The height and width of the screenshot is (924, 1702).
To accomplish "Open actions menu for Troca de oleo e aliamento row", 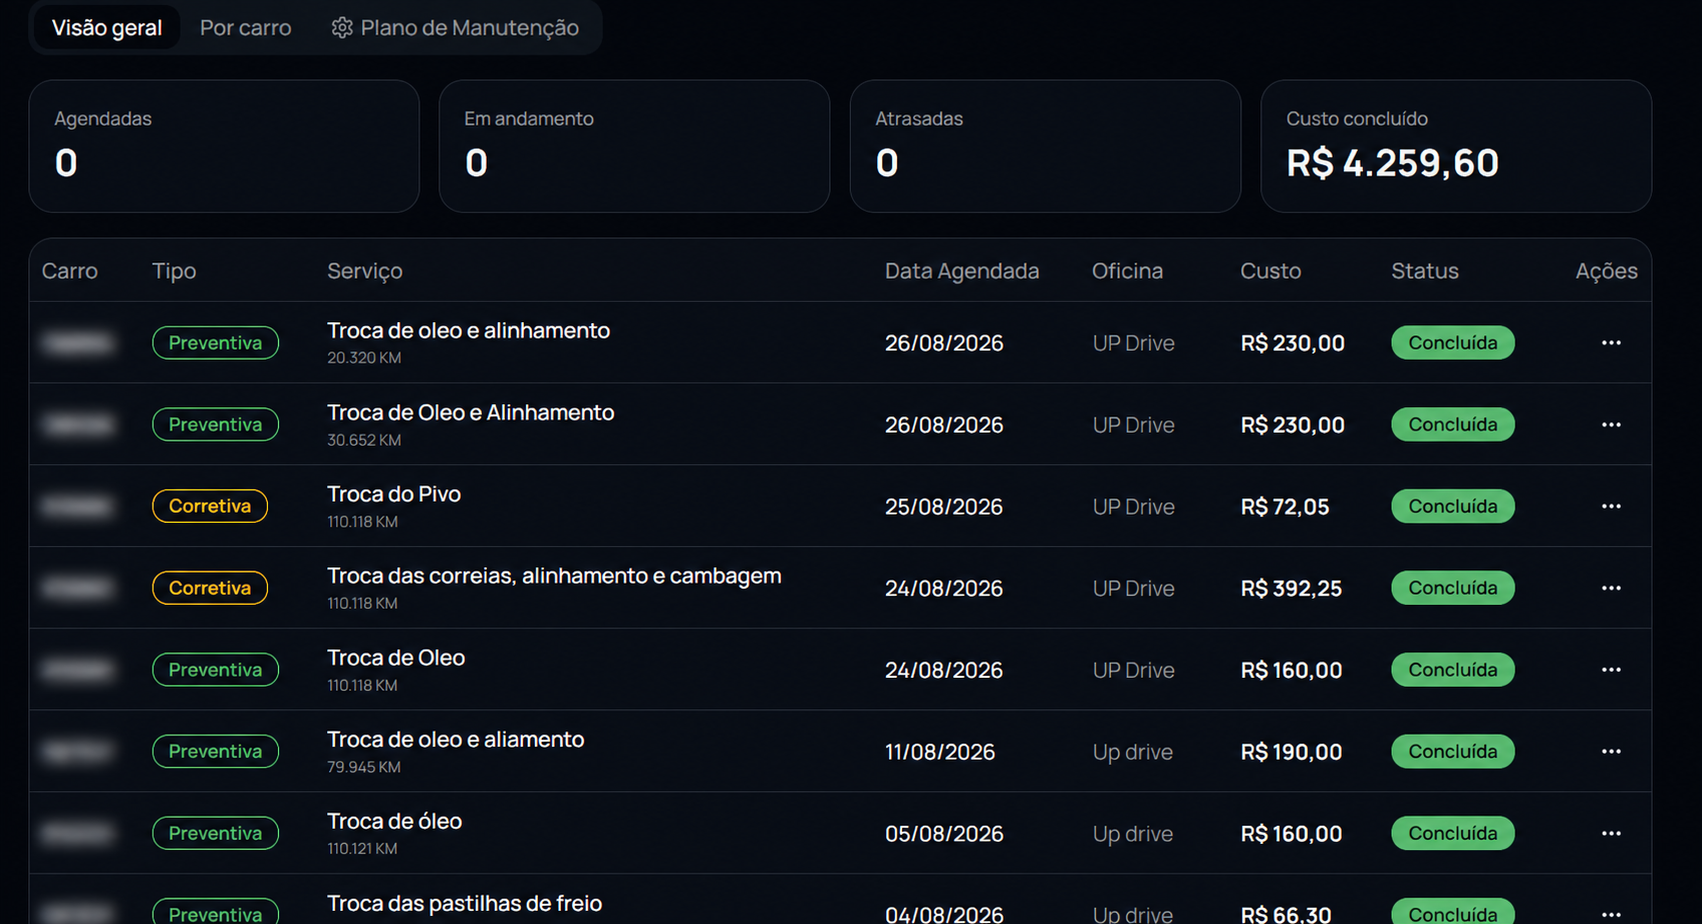I will 1610,752.
